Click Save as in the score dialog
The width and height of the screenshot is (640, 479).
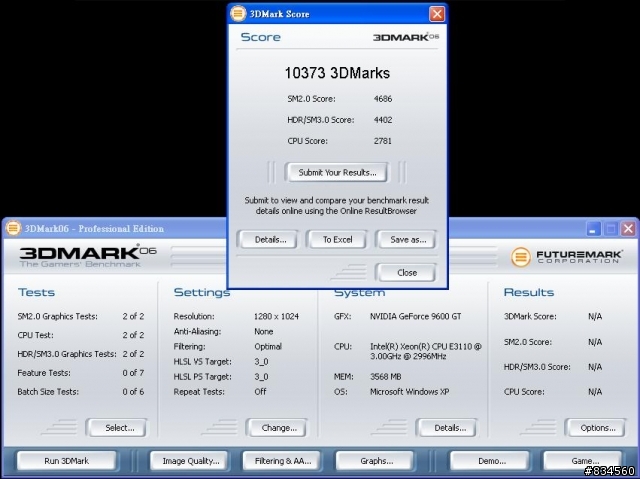pos(407,240)
